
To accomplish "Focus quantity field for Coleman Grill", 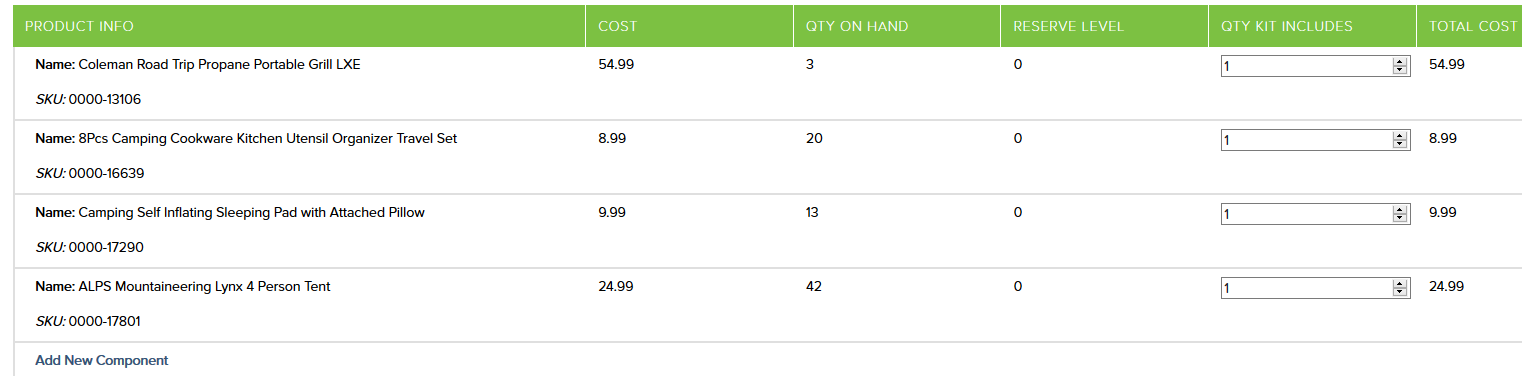I will [x=1306, y=66].
